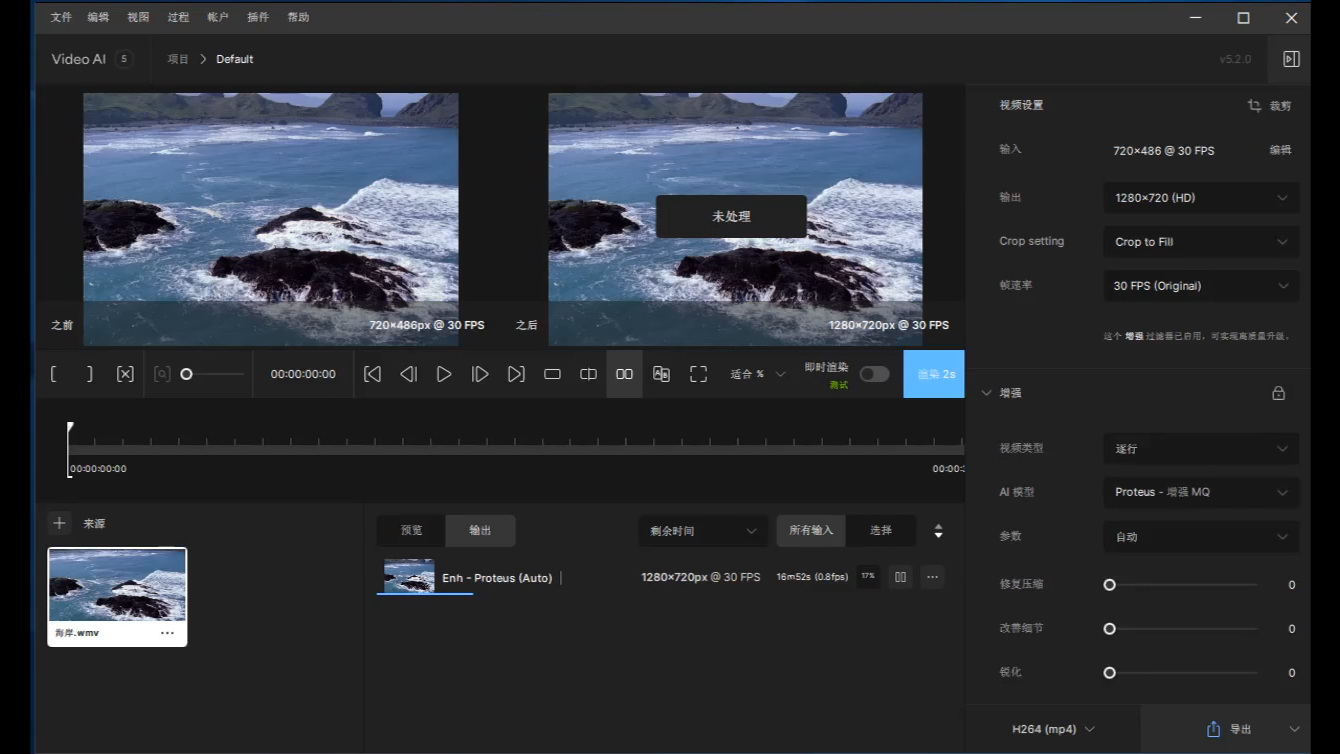1340x754 pixels.
Task: Enable the live render toggle switch
Action: click(x=873, y=374)
